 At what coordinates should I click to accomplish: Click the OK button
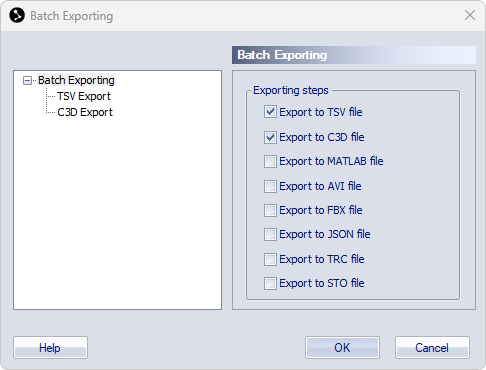coord(342,348)
